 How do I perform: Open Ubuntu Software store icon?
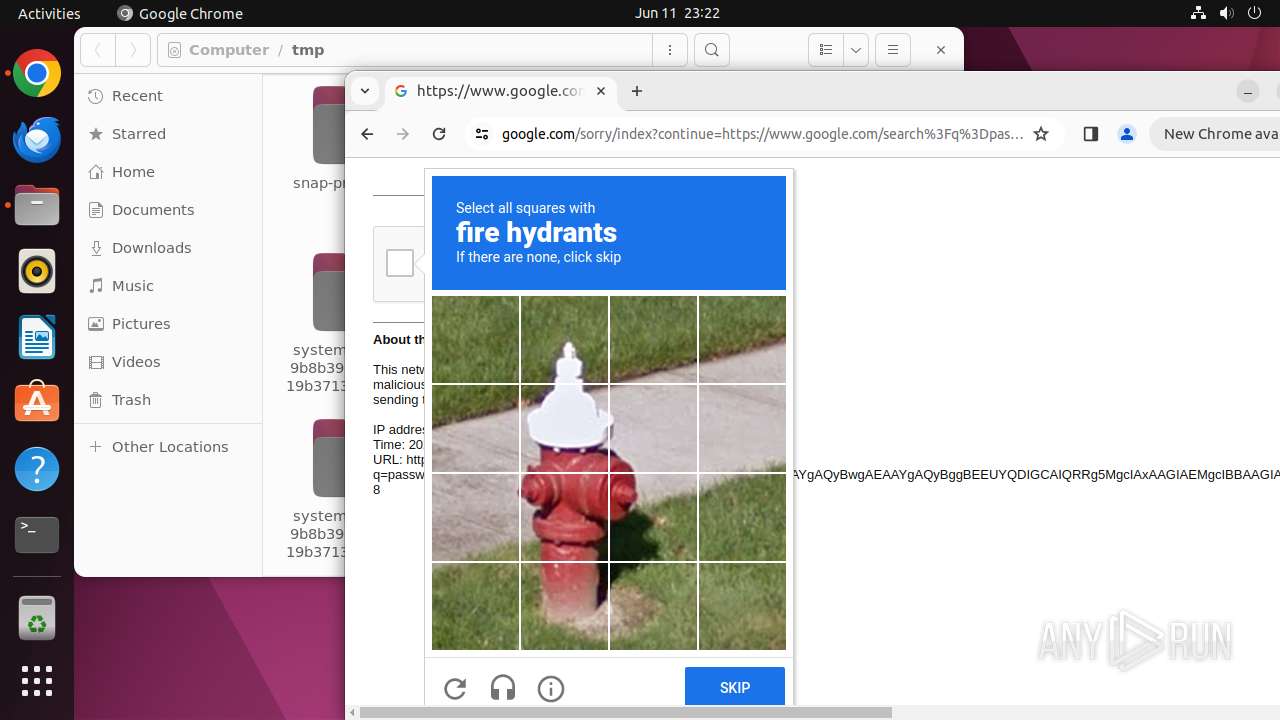pyautogui.click(x=37, y=403)
